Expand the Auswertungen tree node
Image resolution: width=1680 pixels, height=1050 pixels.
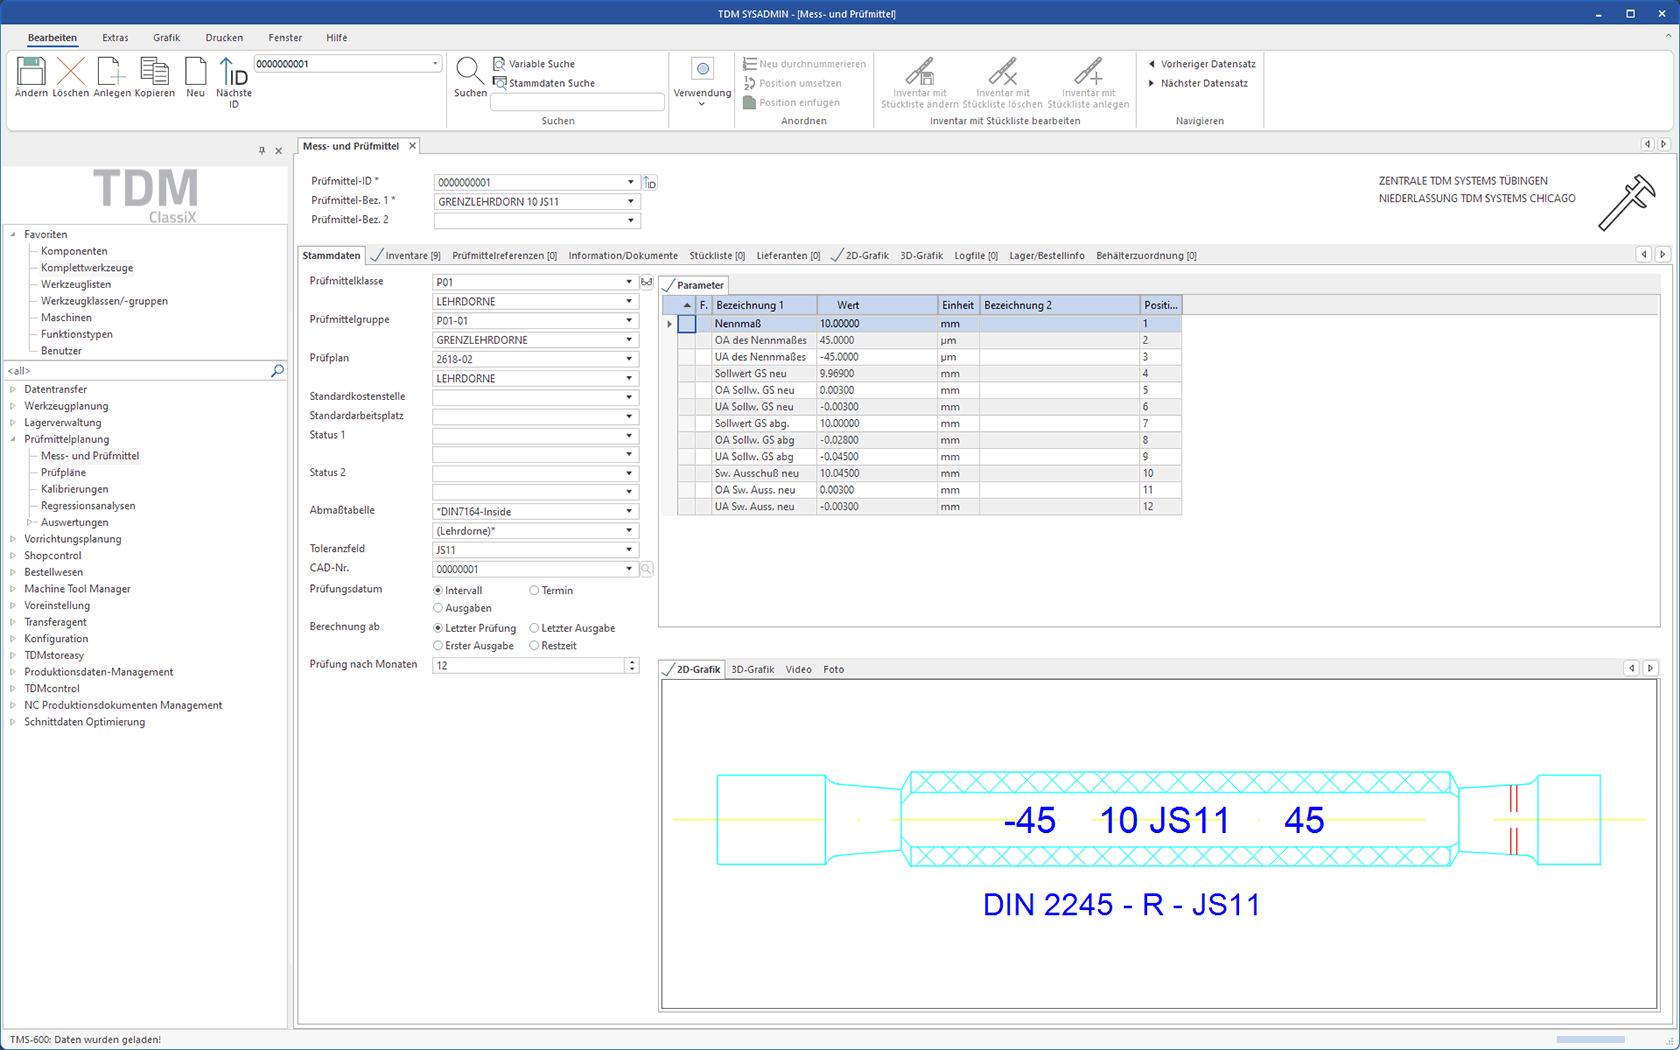pyautogui.click(x=30, y=522)
